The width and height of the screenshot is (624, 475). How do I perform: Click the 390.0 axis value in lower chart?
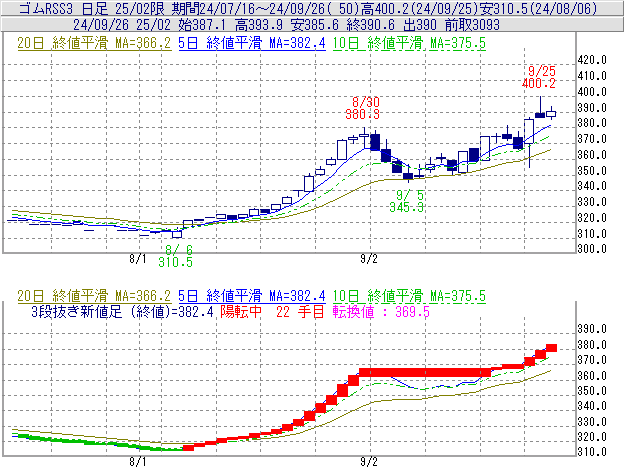coord(592,329)
